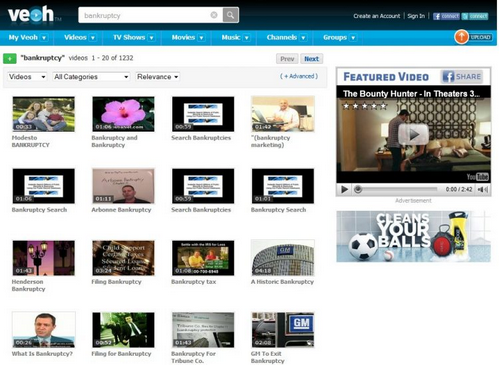Click the seek bar handle knob
Viewport: 499px width, 365px height.
358,189
